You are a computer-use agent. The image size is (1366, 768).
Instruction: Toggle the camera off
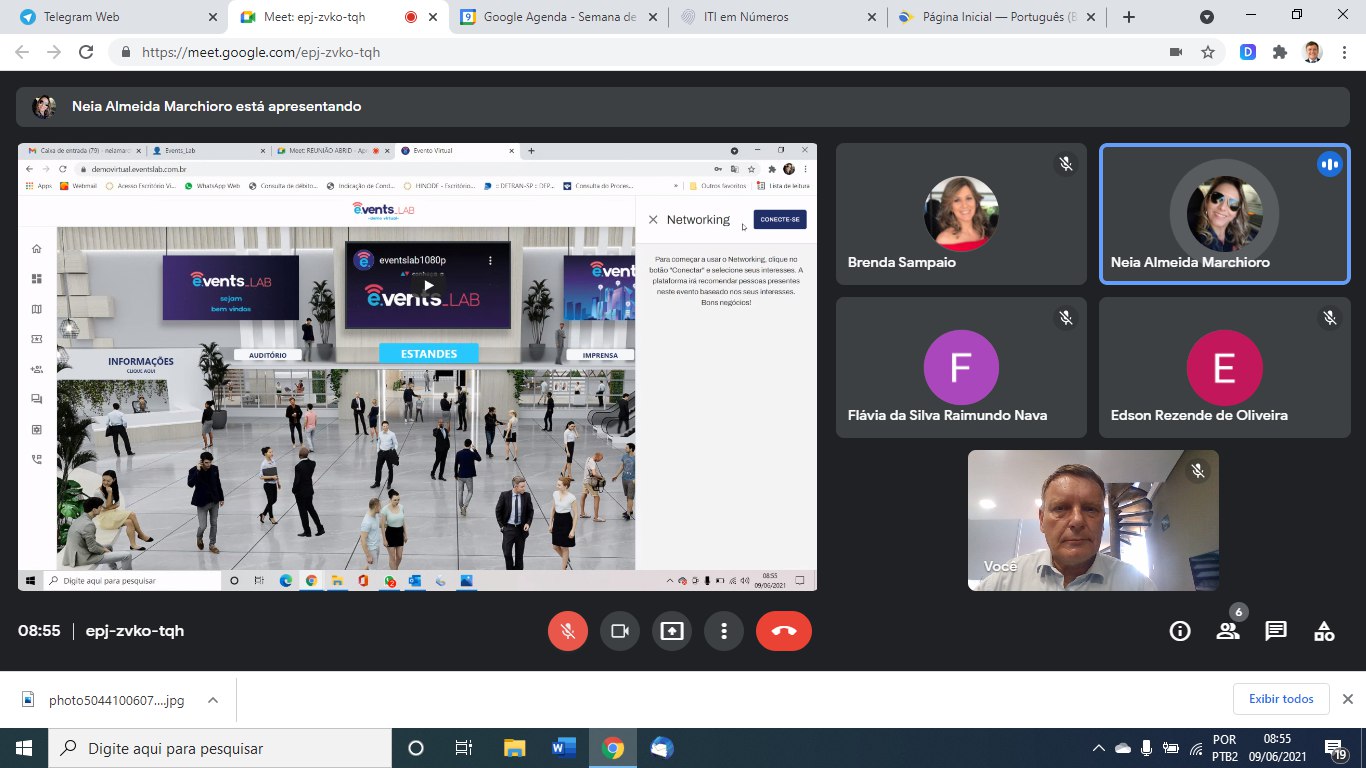click(619, 631)
